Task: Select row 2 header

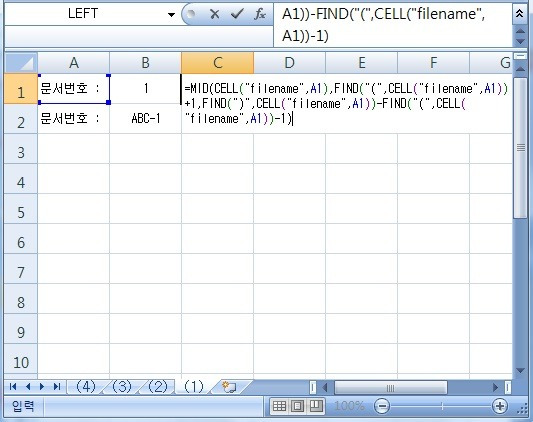Action: [x=21, y=119]
